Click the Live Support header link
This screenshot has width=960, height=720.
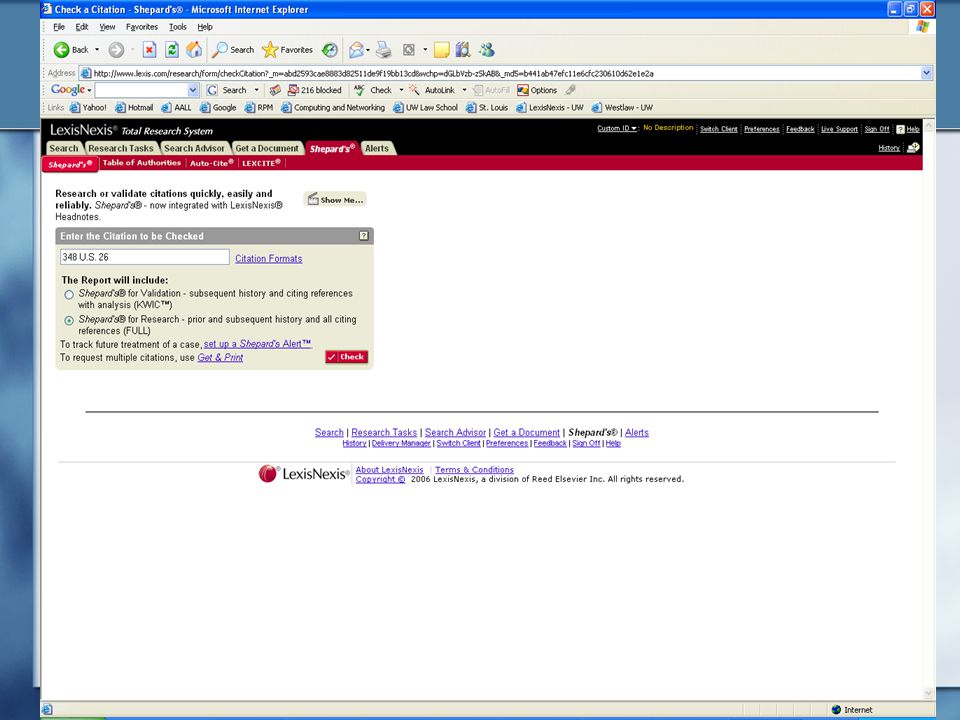point(839,129)
